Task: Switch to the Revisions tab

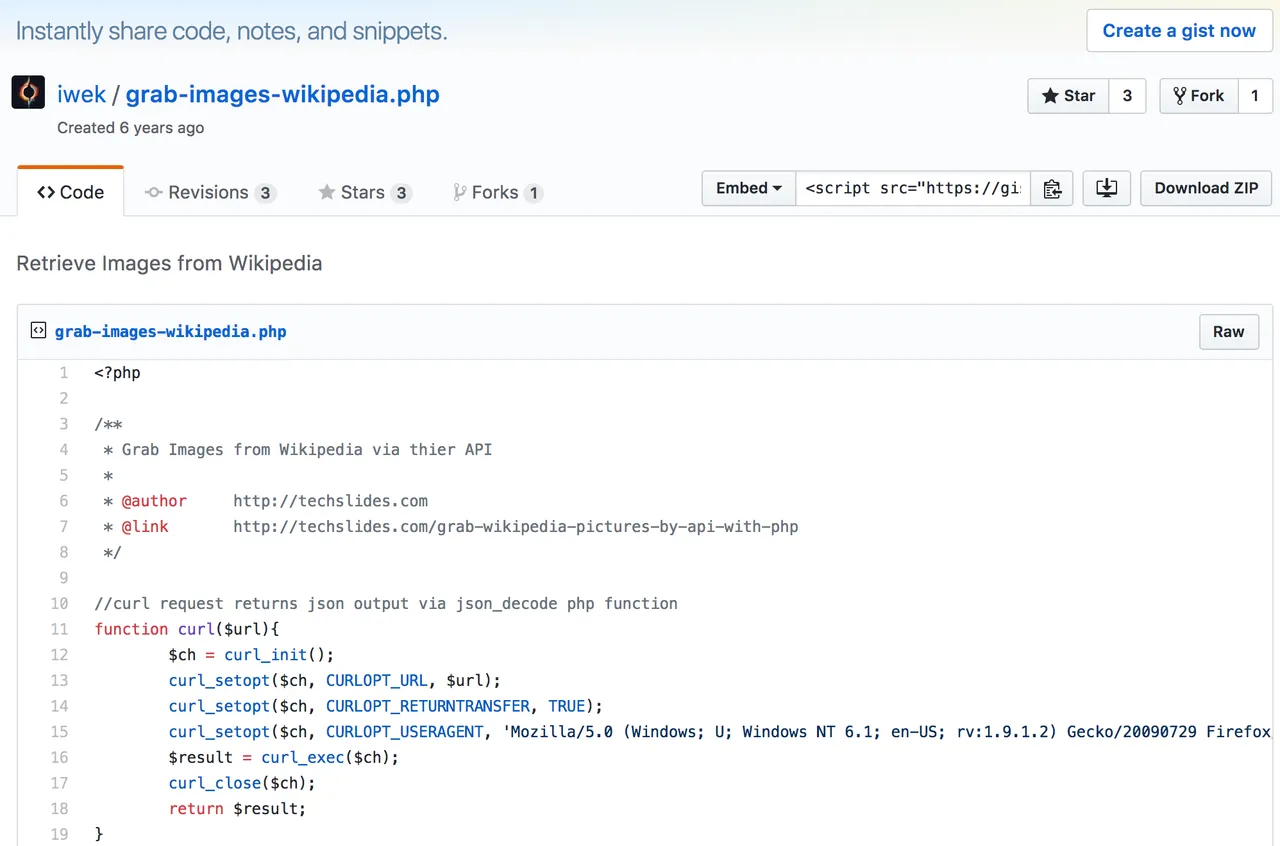Action: click(209, 192)
